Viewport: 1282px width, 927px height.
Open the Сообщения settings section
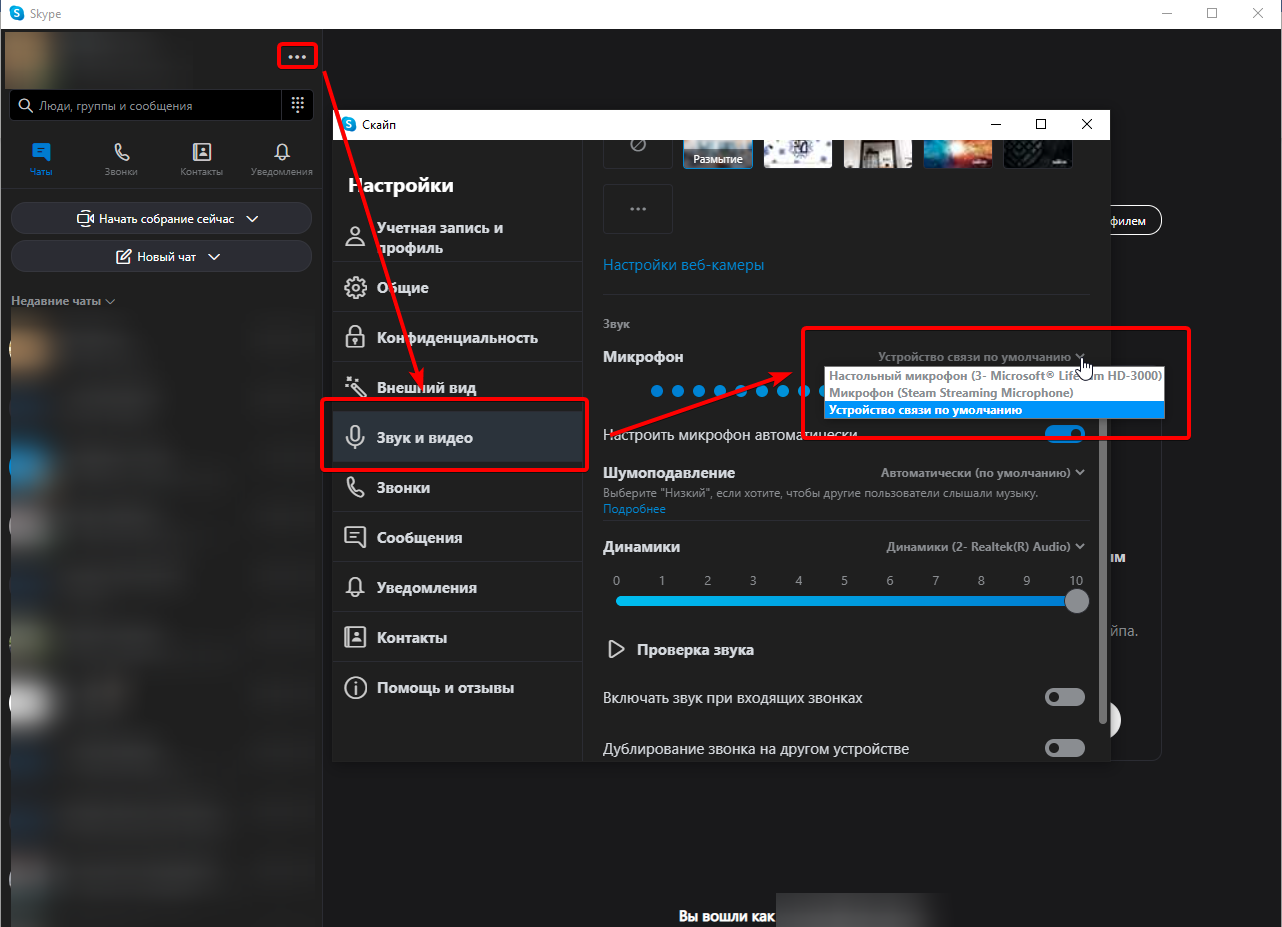click(457, 538)
